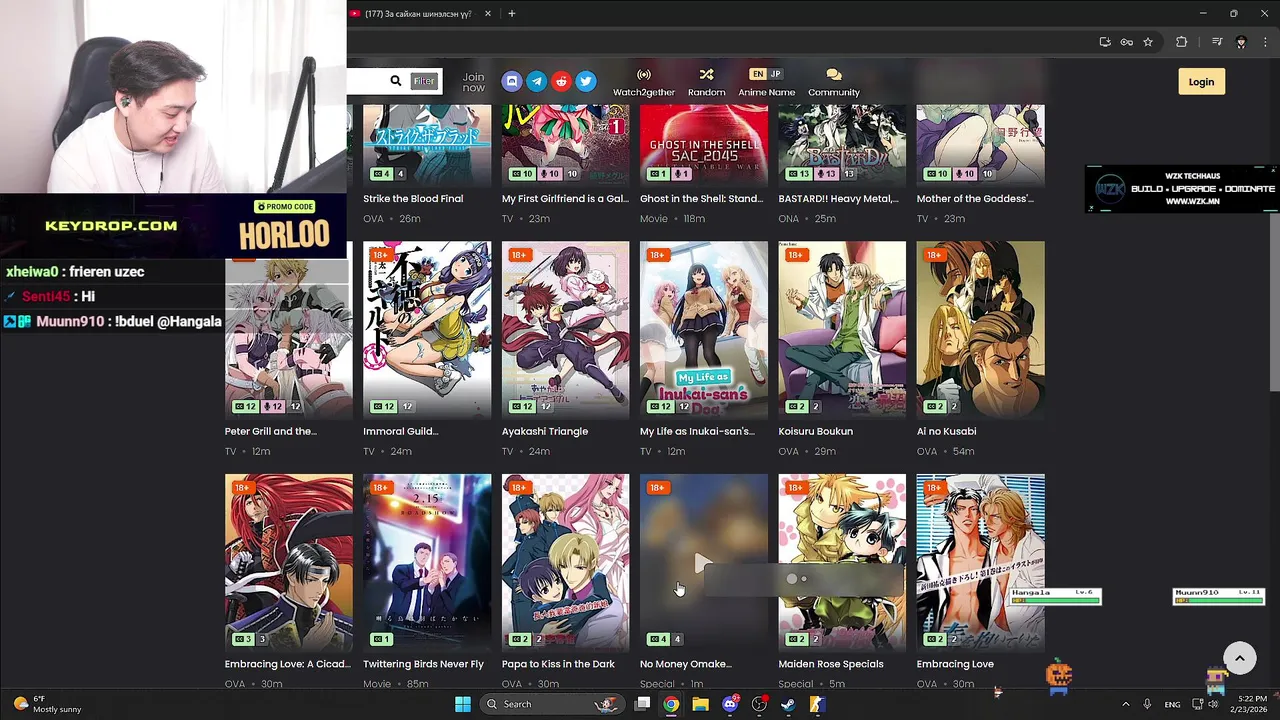This screenshot has width=1280, height=720.
Task: Open the password key icon in address bar
Action: pos(1126,42)
